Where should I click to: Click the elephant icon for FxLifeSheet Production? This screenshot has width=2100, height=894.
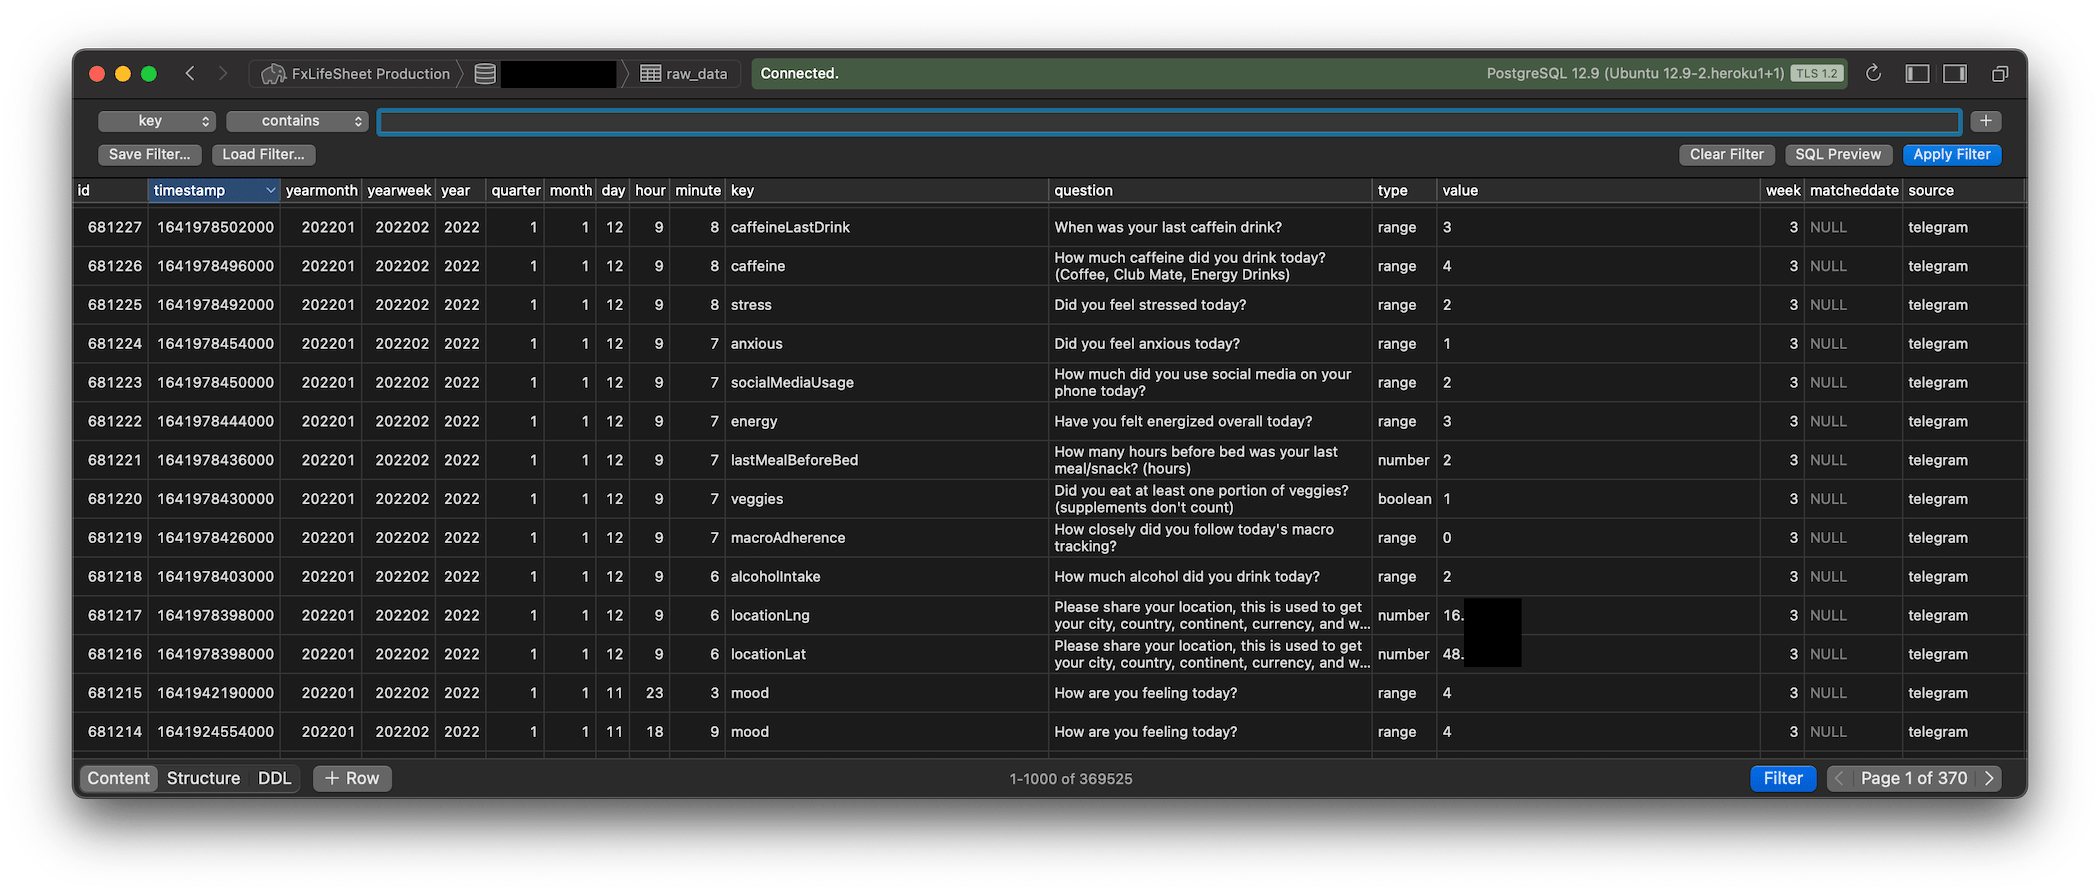click(x=273, y=74)
